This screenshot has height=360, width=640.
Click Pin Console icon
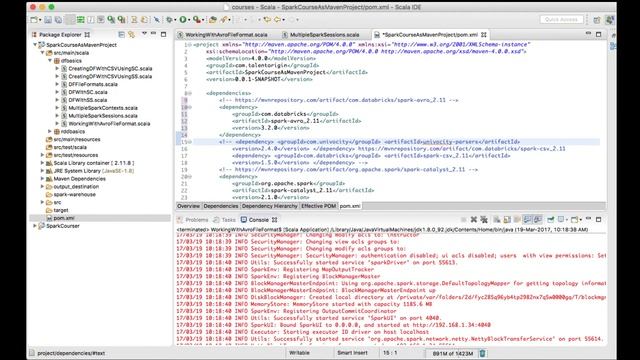point(551,220)
